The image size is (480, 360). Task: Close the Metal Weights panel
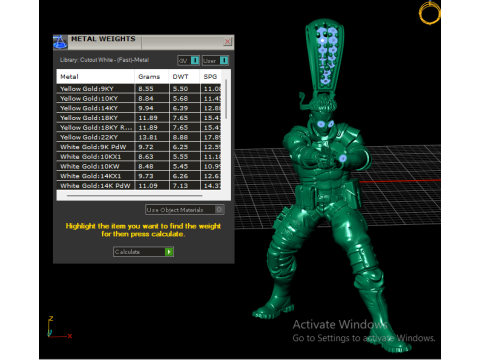[x=227, y=41]
